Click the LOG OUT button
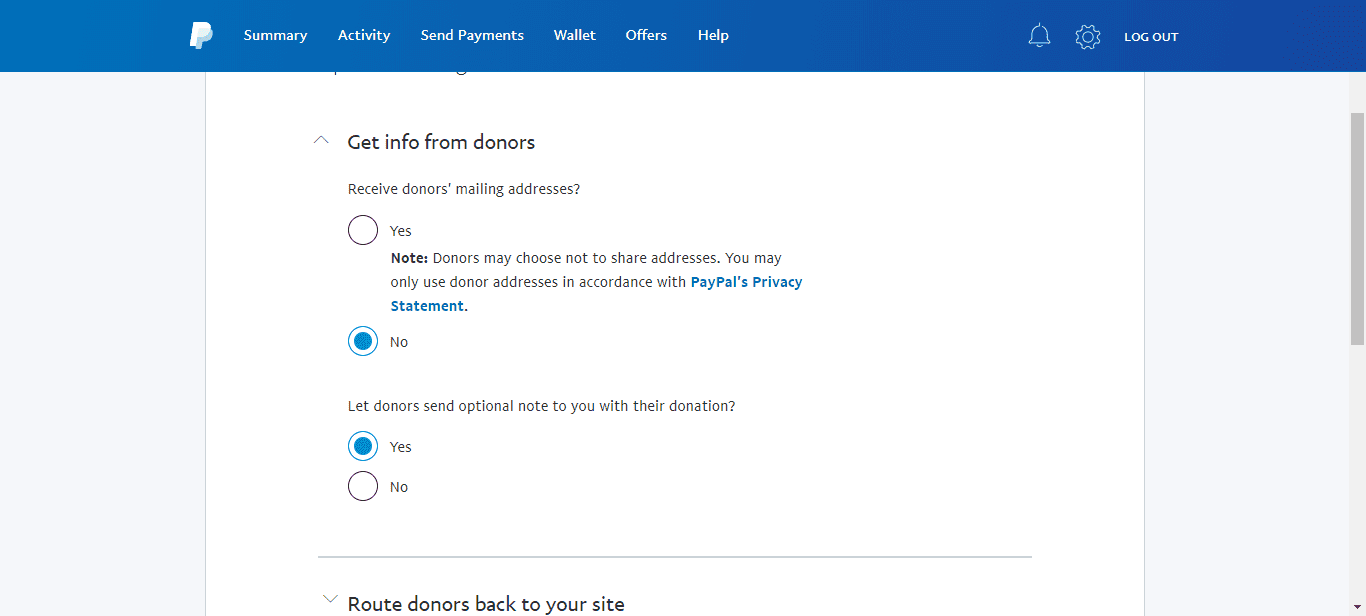 [1151, 37]
